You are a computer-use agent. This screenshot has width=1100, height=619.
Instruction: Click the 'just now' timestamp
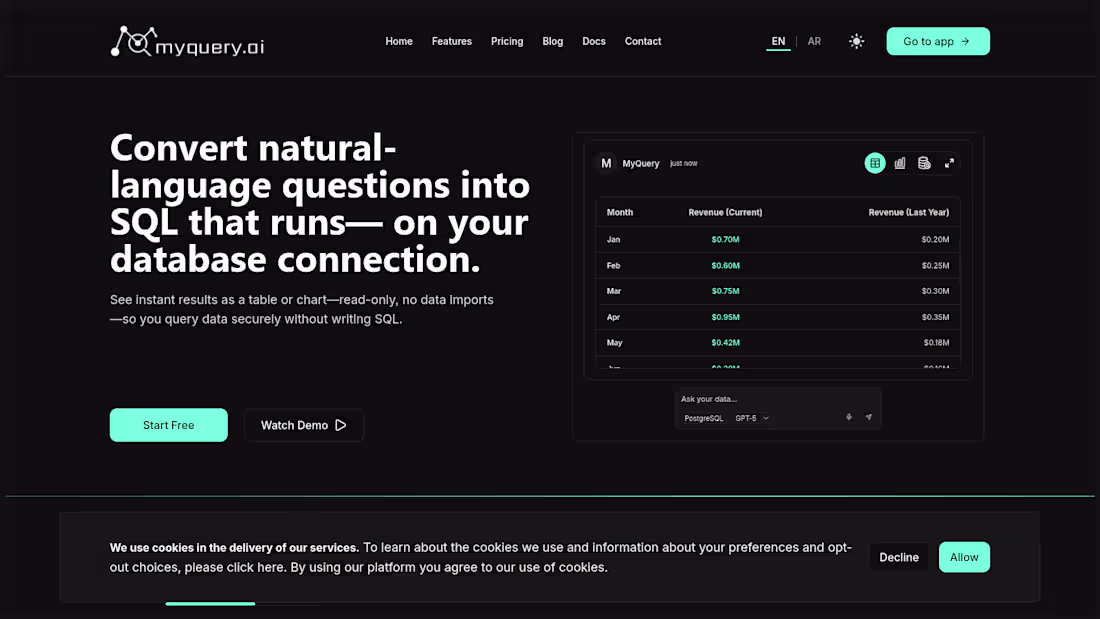(683, 164)
